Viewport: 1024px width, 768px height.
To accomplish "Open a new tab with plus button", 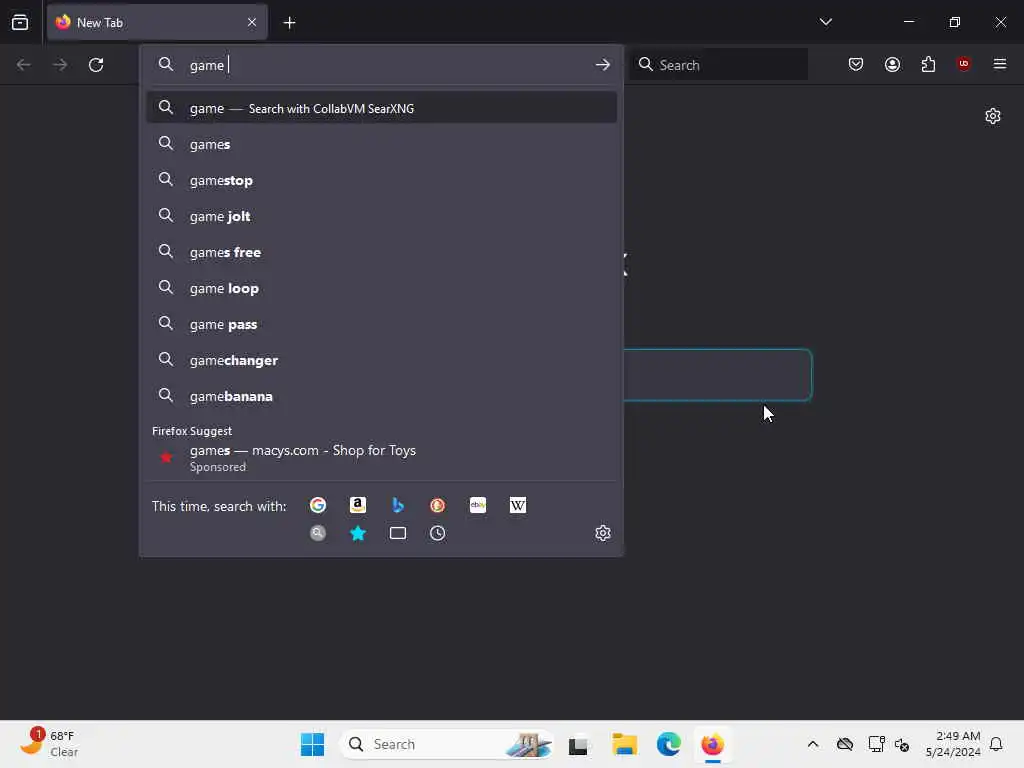I will coord(289,23).
